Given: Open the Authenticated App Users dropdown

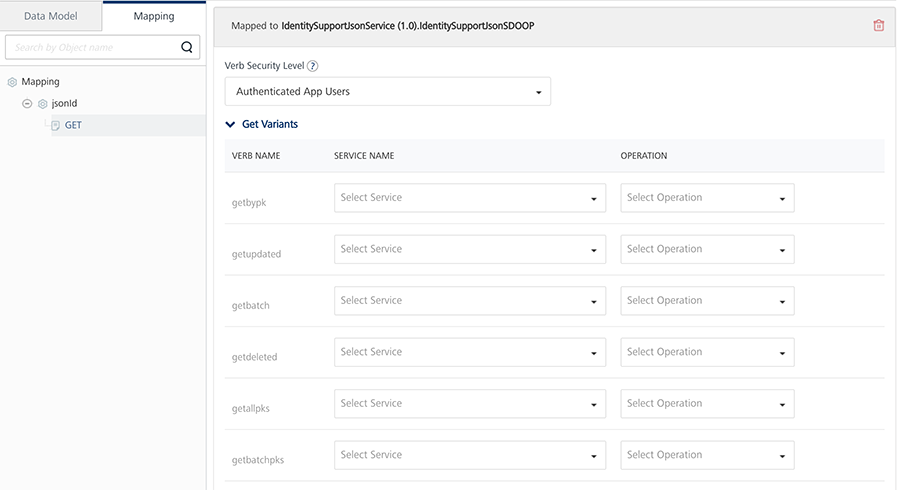Looking at the screenshot, I should tap(387, 92).
